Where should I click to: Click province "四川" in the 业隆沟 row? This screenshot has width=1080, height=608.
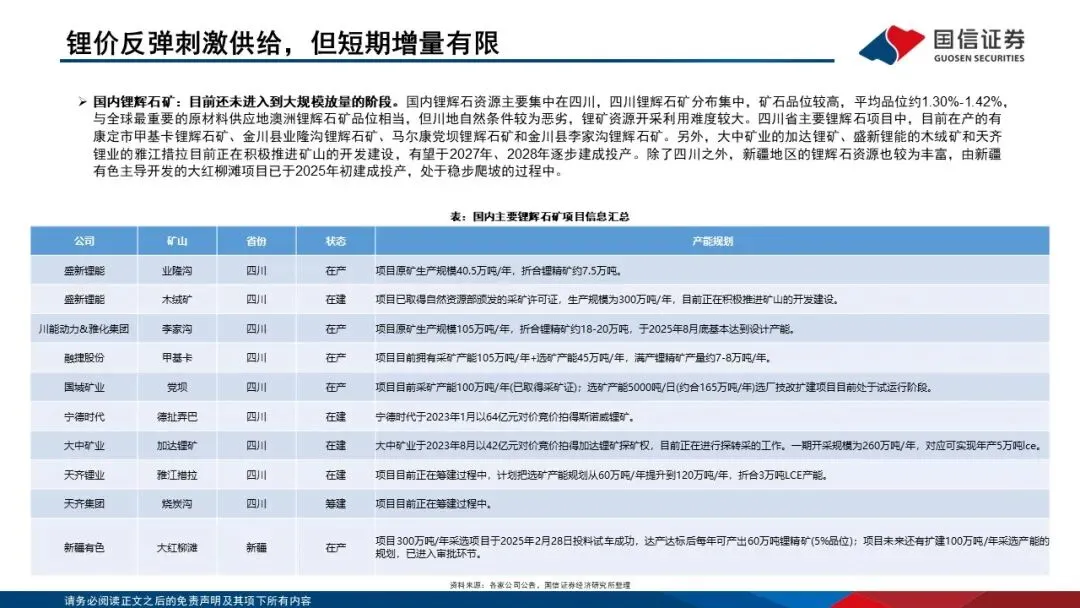click(256, 271)
